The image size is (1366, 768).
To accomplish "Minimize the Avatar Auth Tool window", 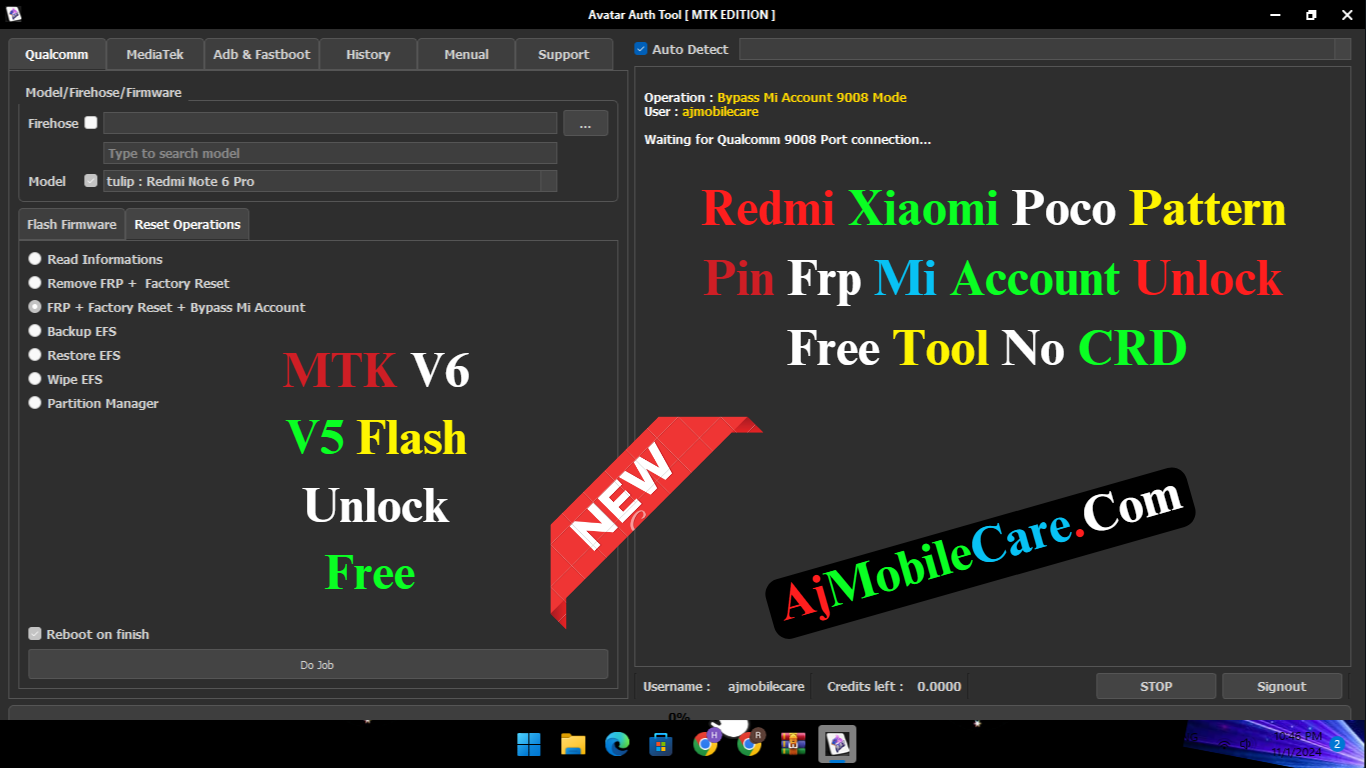I will pyautogui.click(x=1275, y=15).
